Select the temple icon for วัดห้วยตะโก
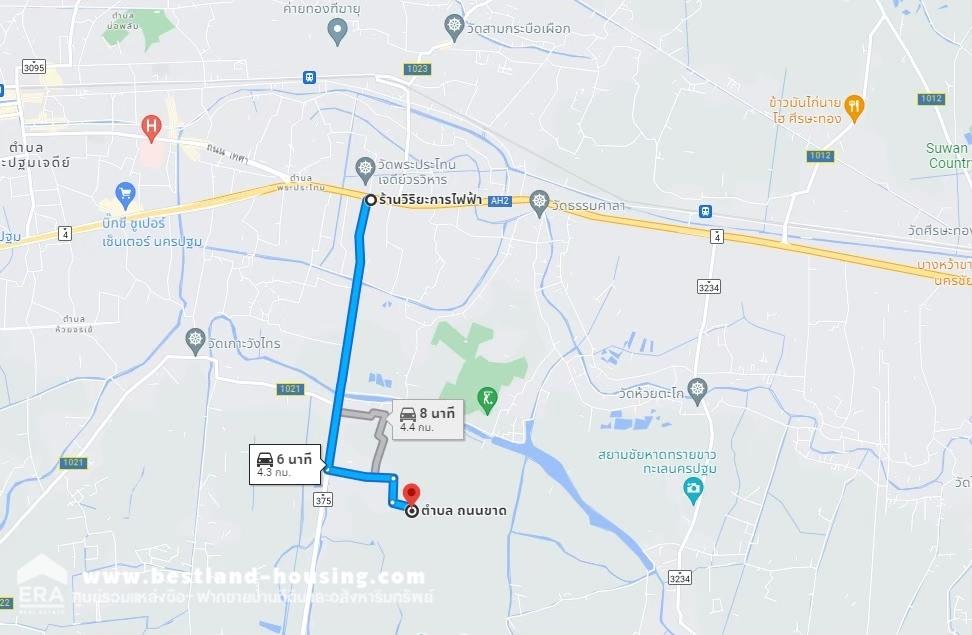 click(697, 392)
